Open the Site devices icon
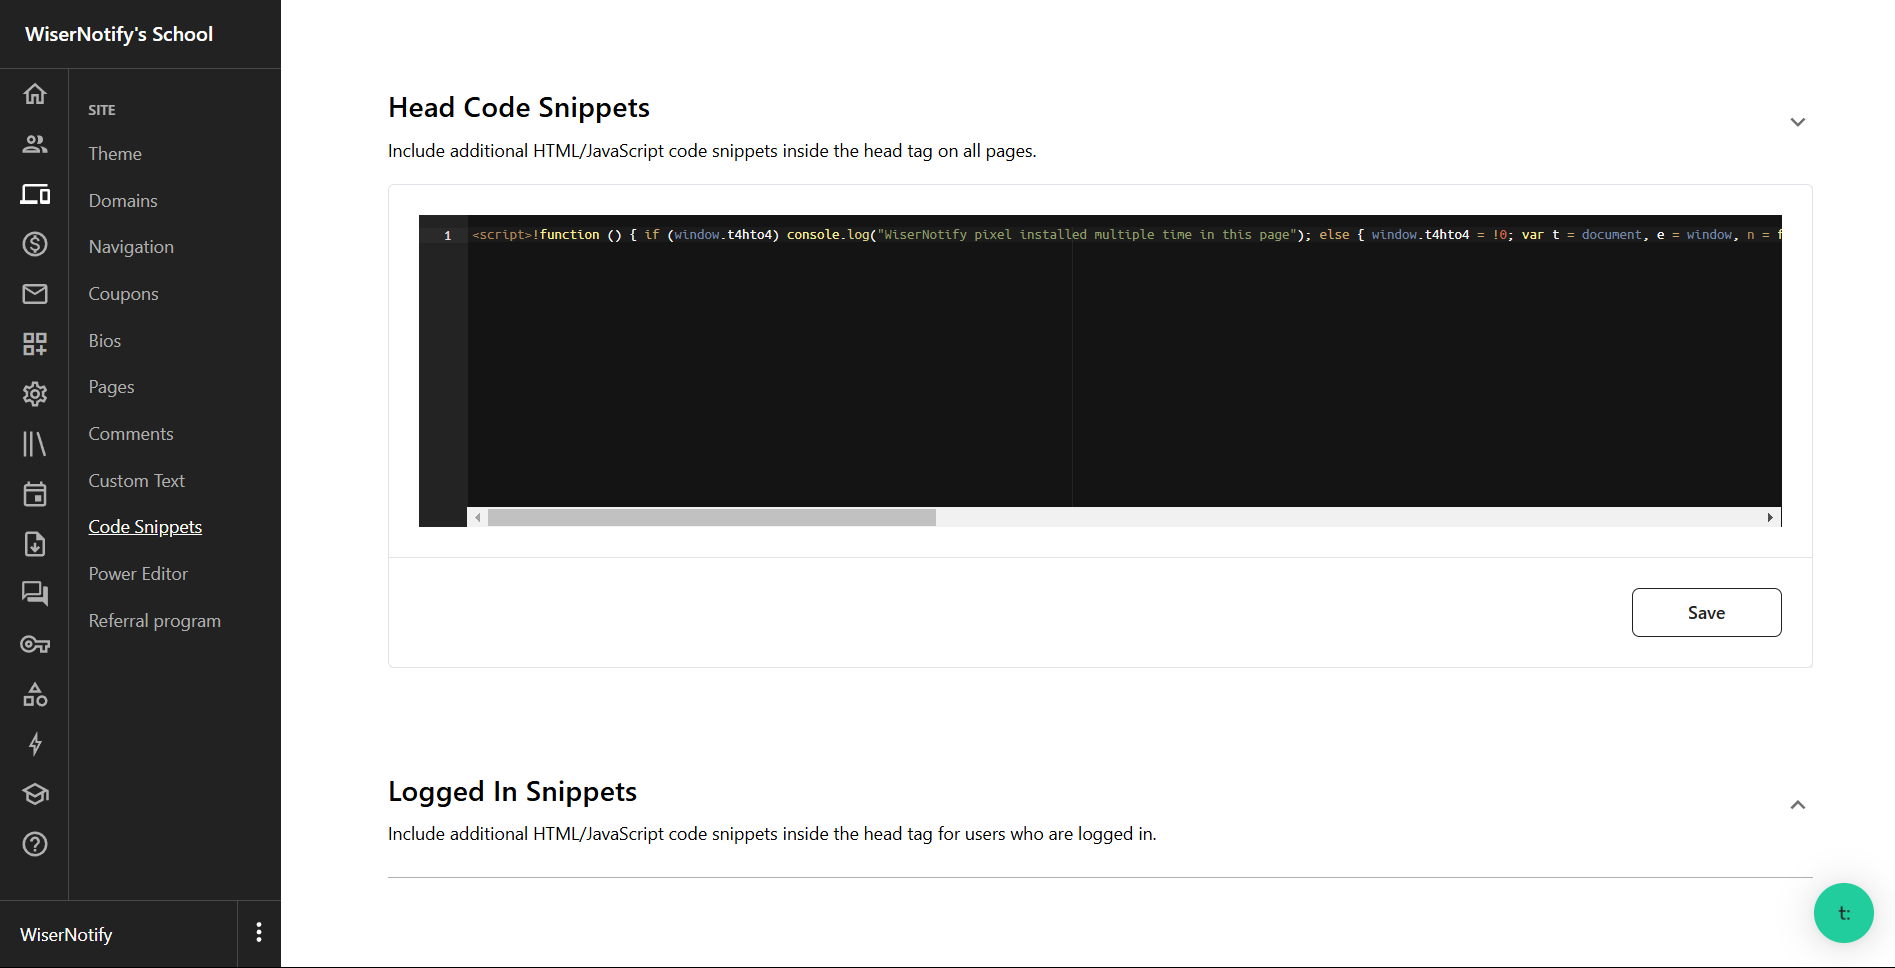1895x968 pixels. (x=35, y=194)
